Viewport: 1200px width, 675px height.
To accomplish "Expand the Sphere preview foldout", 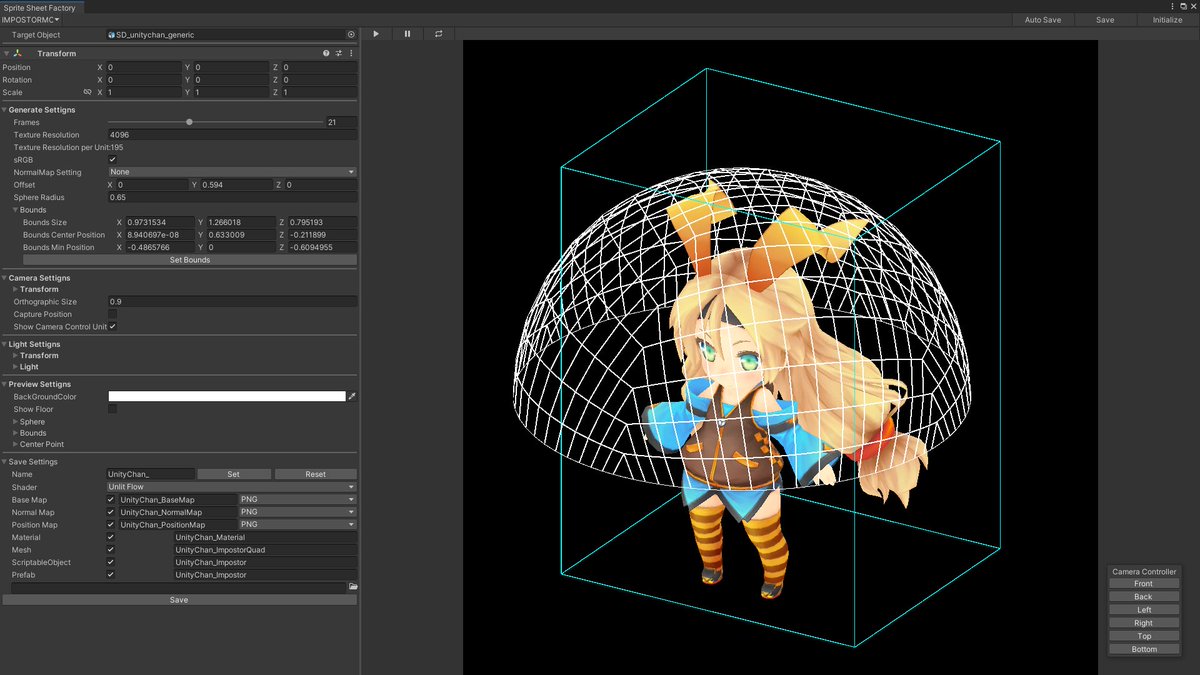I will pyautogui.click(x=16, y=422).
